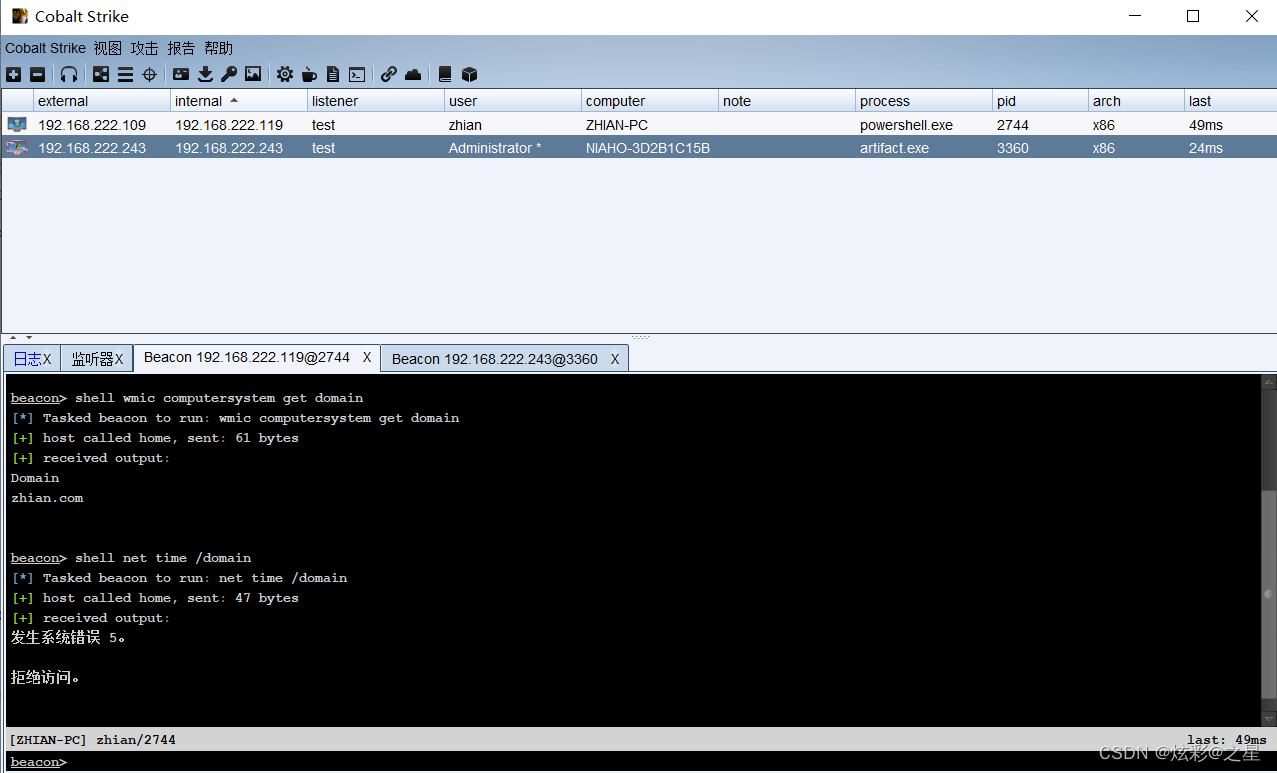Switch to the session table view
1277x773 pixels.
click(x=125, y=74)
